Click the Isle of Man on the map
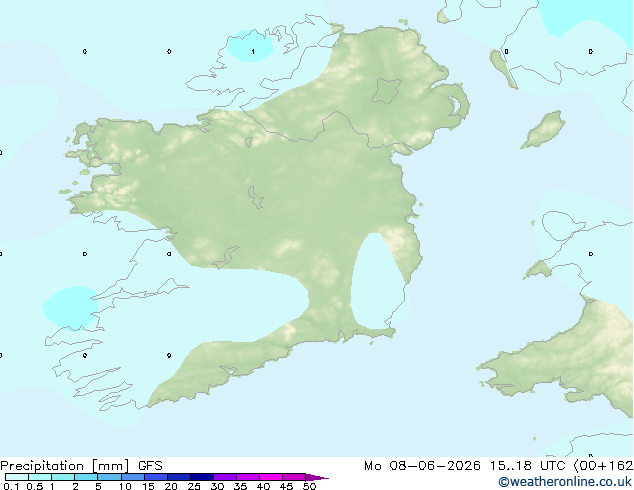Image resolution: width=634 pixels, height=490 pixels. pos(543,130)
